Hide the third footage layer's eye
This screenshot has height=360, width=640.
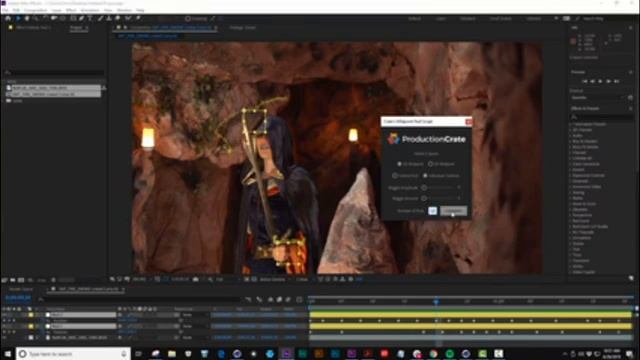4,338
